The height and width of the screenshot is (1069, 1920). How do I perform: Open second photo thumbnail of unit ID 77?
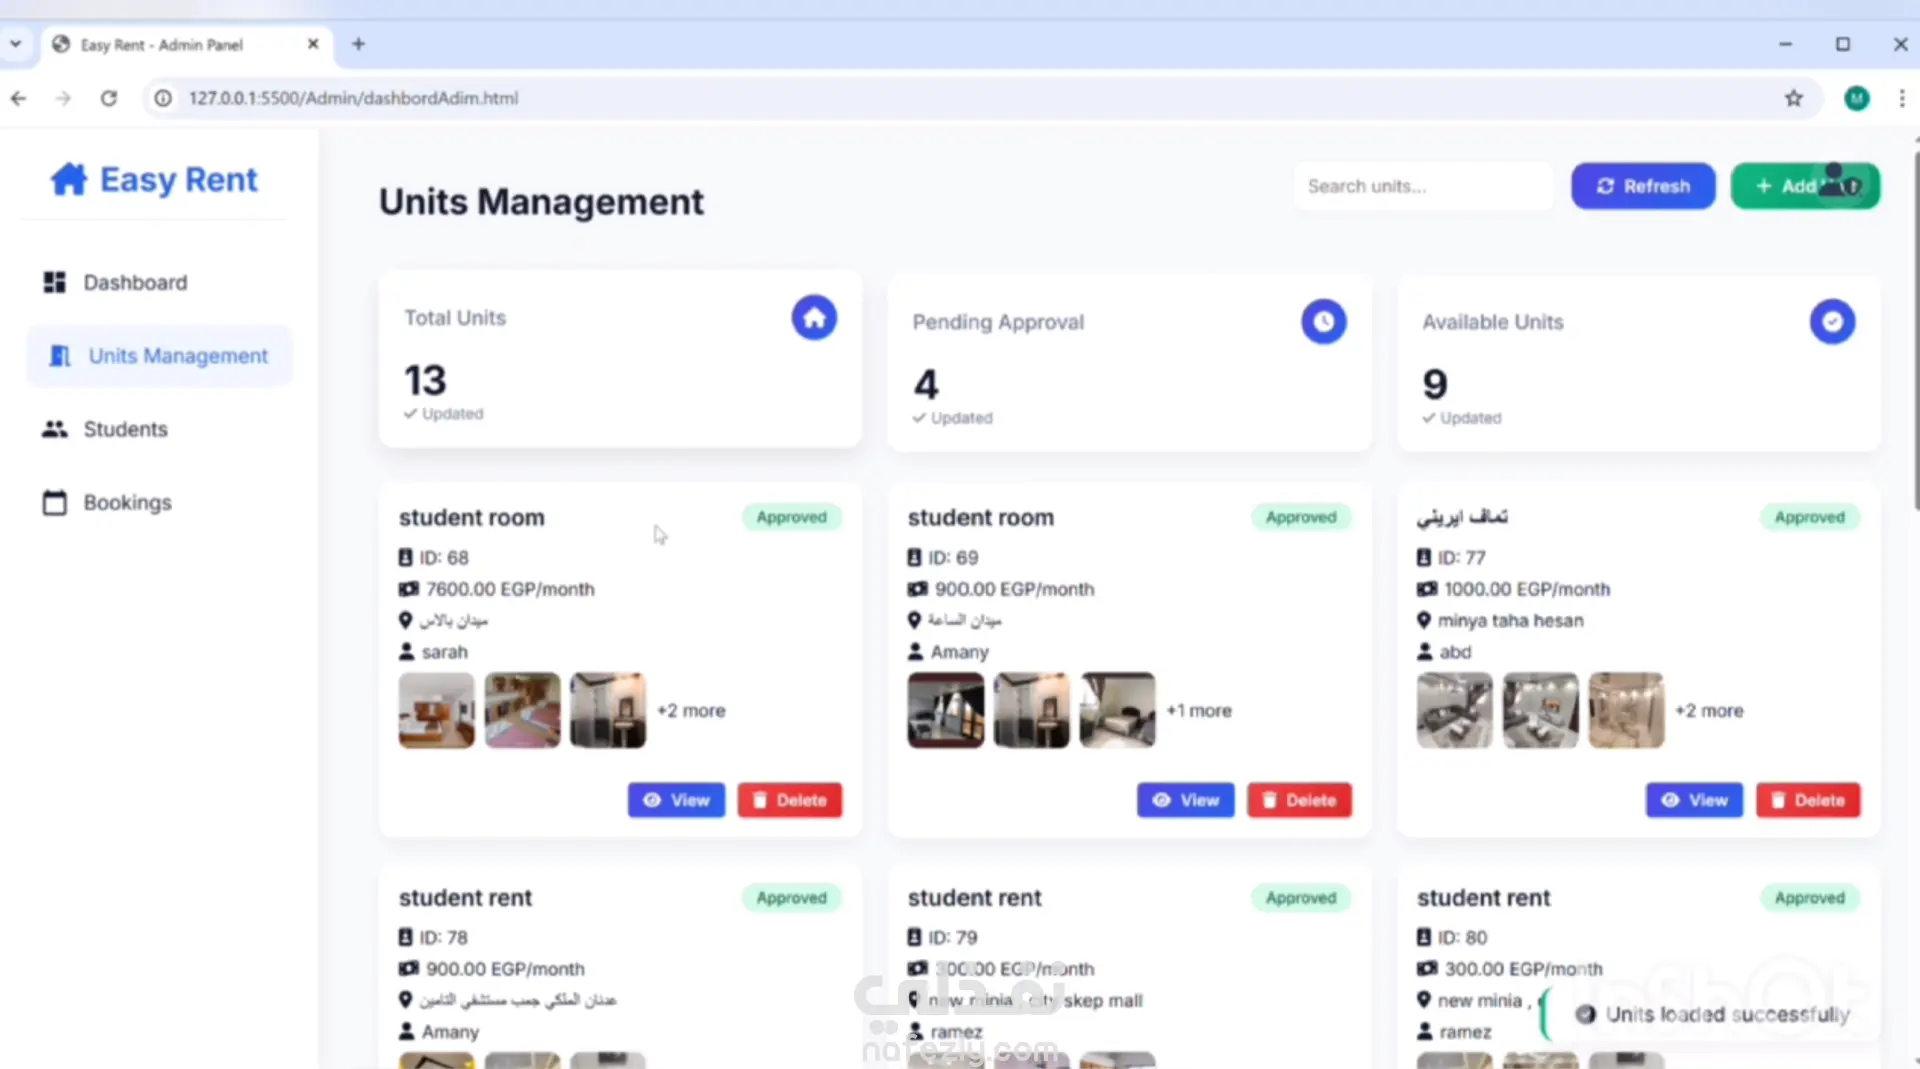1541,710
